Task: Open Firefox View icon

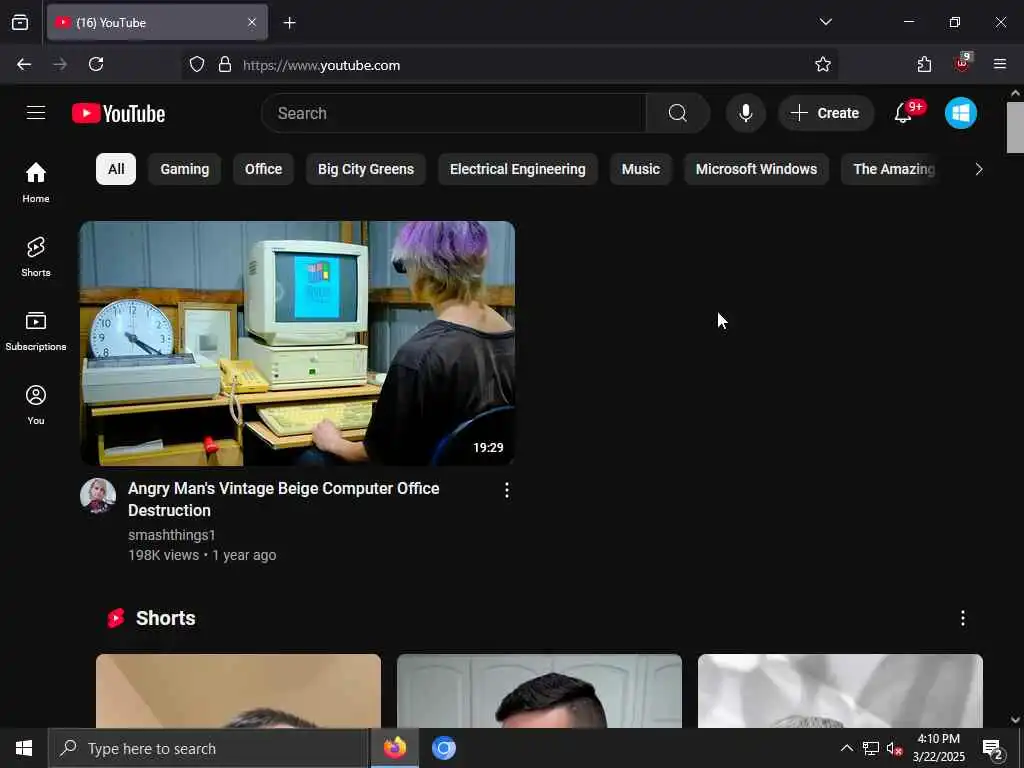Action: pos(20,23)
